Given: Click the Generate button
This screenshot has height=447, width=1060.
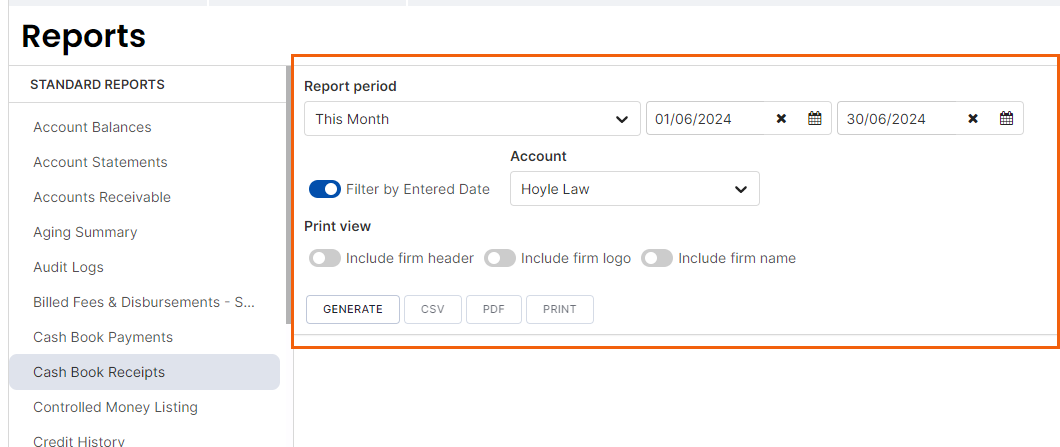Looking at the screenshot, I should click(x=353, y=310).
